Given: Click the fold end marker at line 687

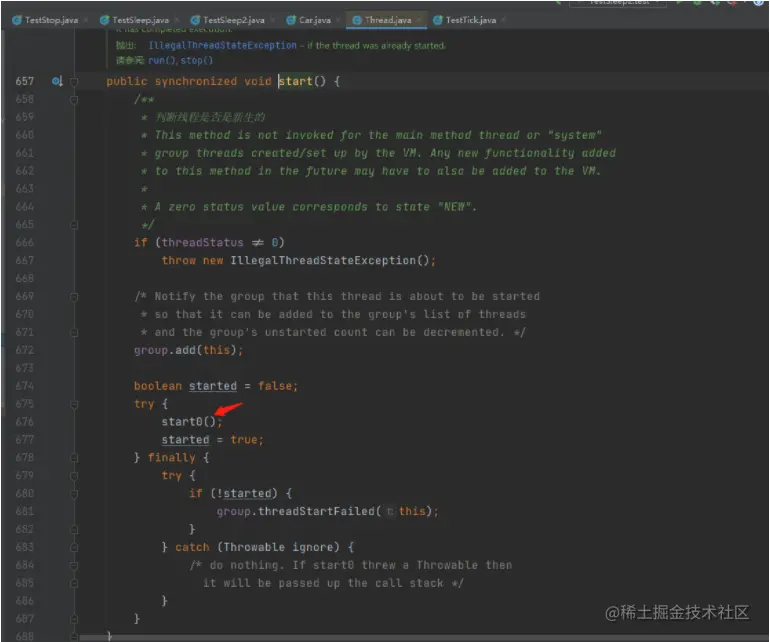Looking at the screenshot, I should [x=74, y=619].
